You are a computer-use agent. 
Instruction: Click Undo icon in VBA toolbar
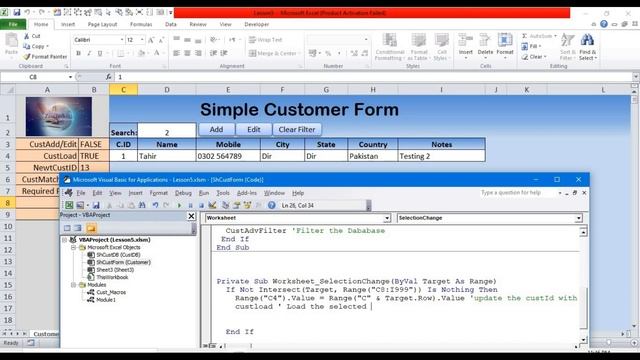pos(155,205)
